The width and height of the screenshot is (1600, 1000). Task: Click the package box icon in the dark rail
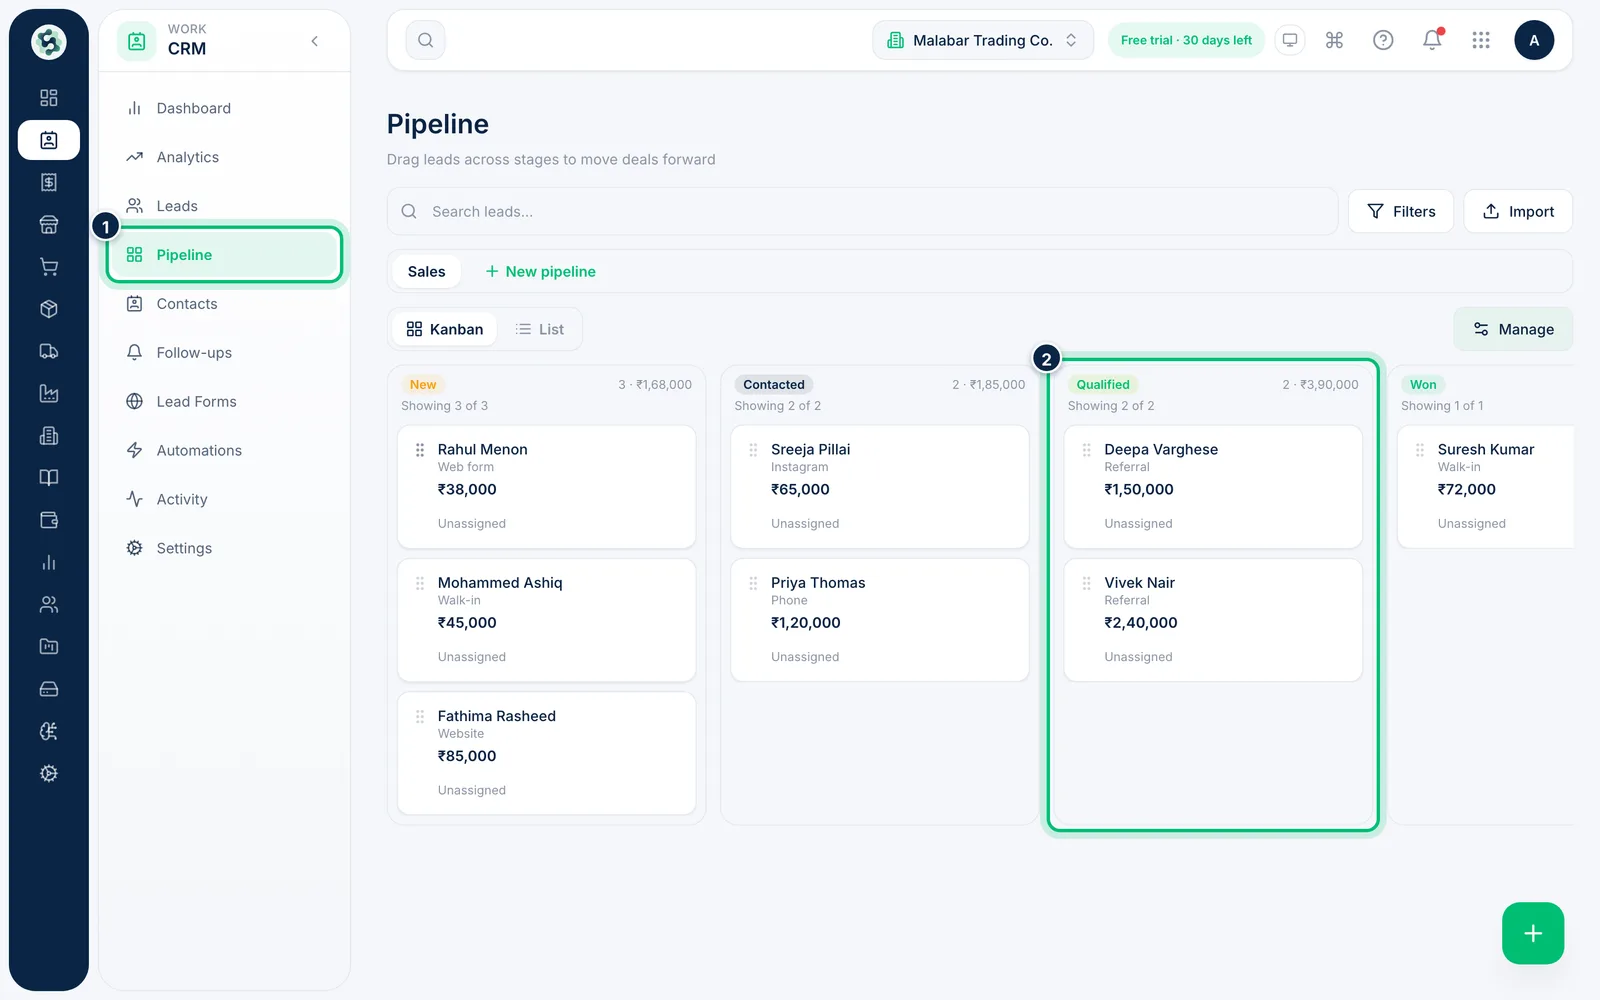click(48, 309)
